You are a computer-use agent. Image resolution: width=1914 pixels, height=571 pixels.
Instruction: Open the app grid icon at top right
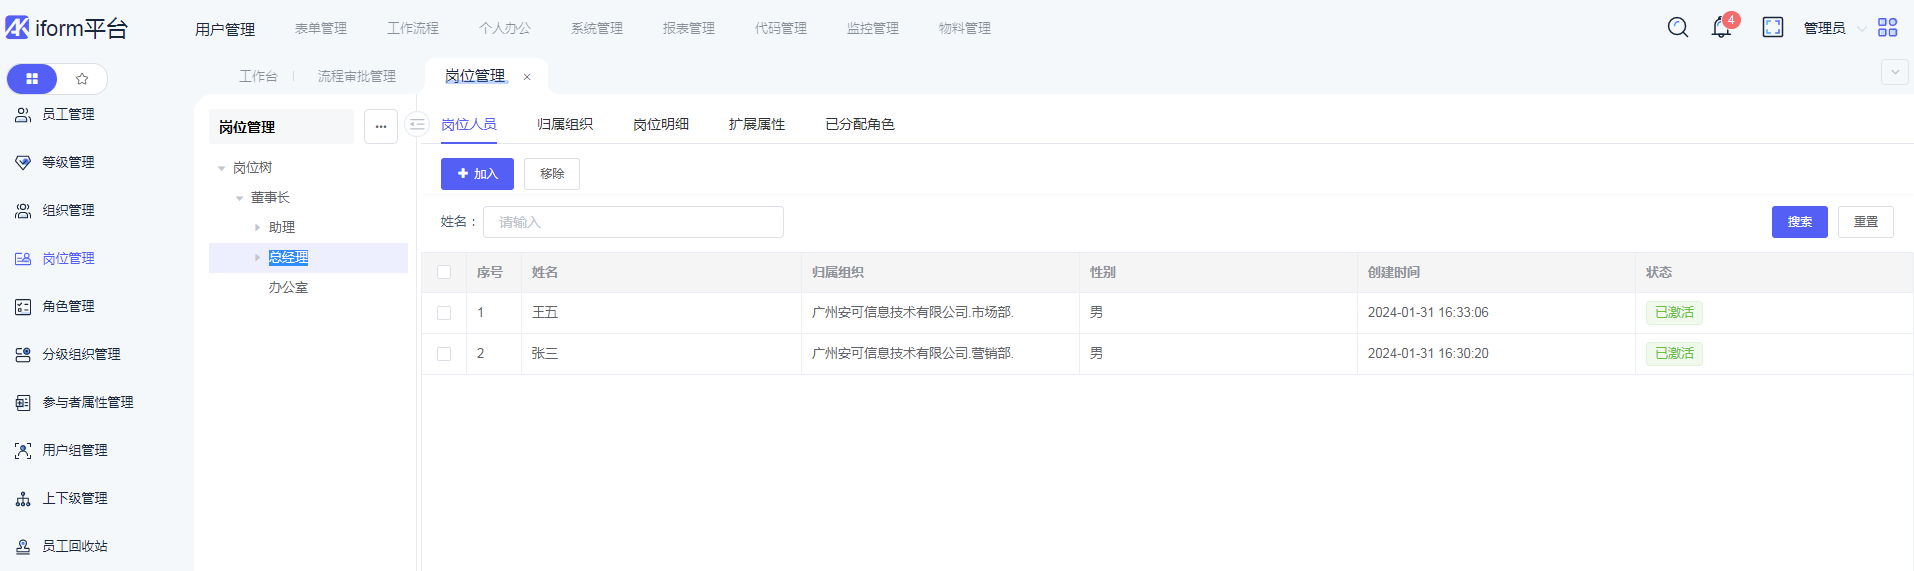[x=1887, y=28]
